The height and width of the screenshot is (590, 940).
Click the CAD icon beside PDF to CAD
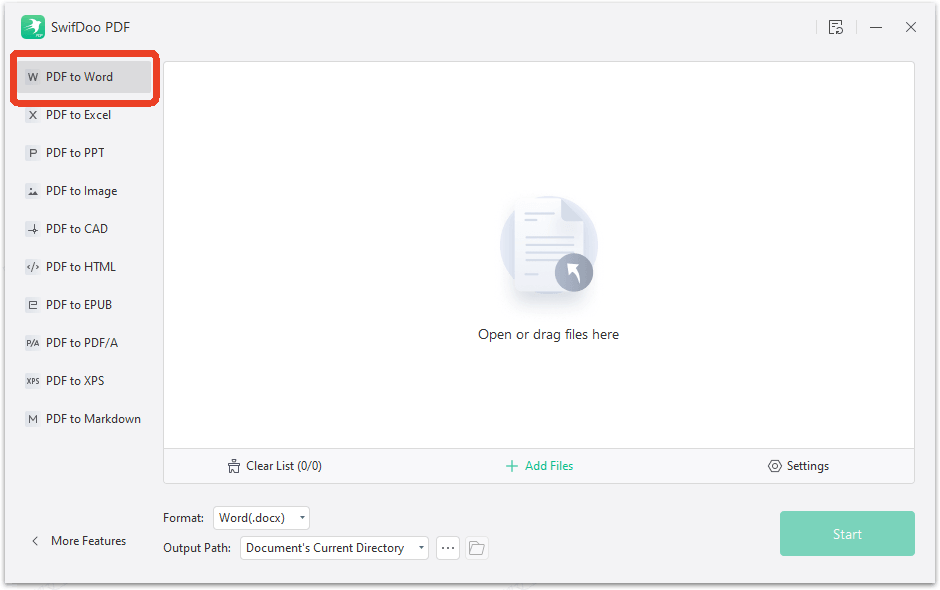[x=33, y=229]
